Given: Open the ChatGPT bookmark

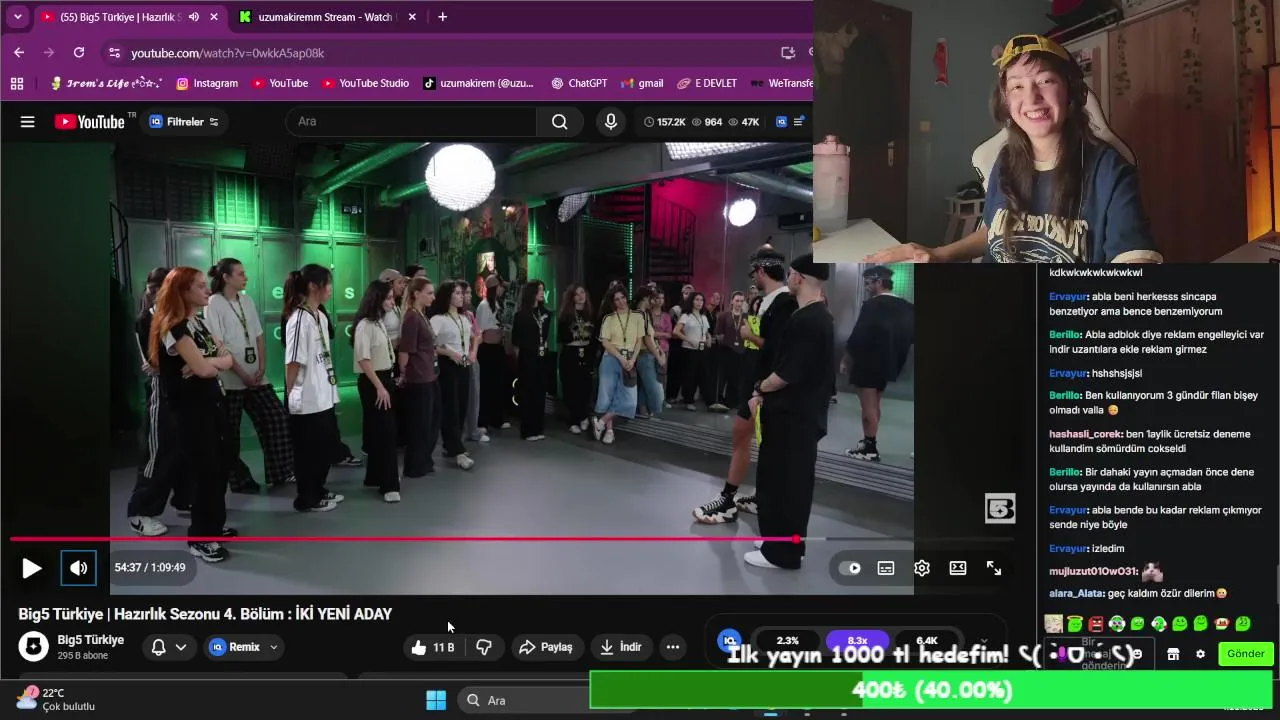Looking at the screenshot, I should [579, 83].
